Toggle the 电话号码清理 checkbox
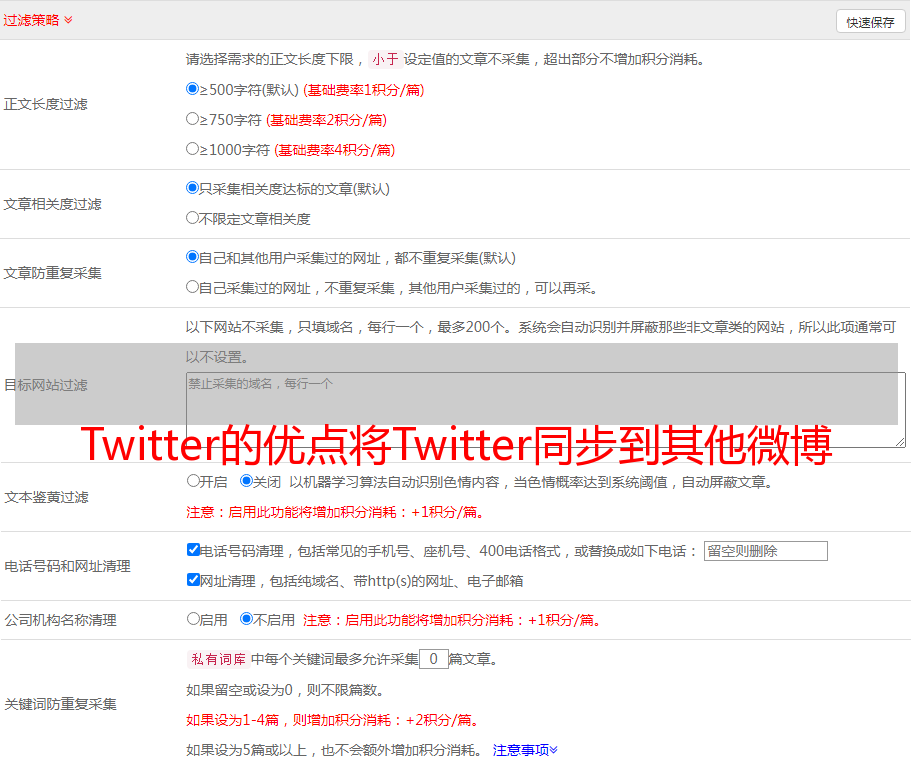Screen dimensions: 912x768 click(x=193, y=550)
